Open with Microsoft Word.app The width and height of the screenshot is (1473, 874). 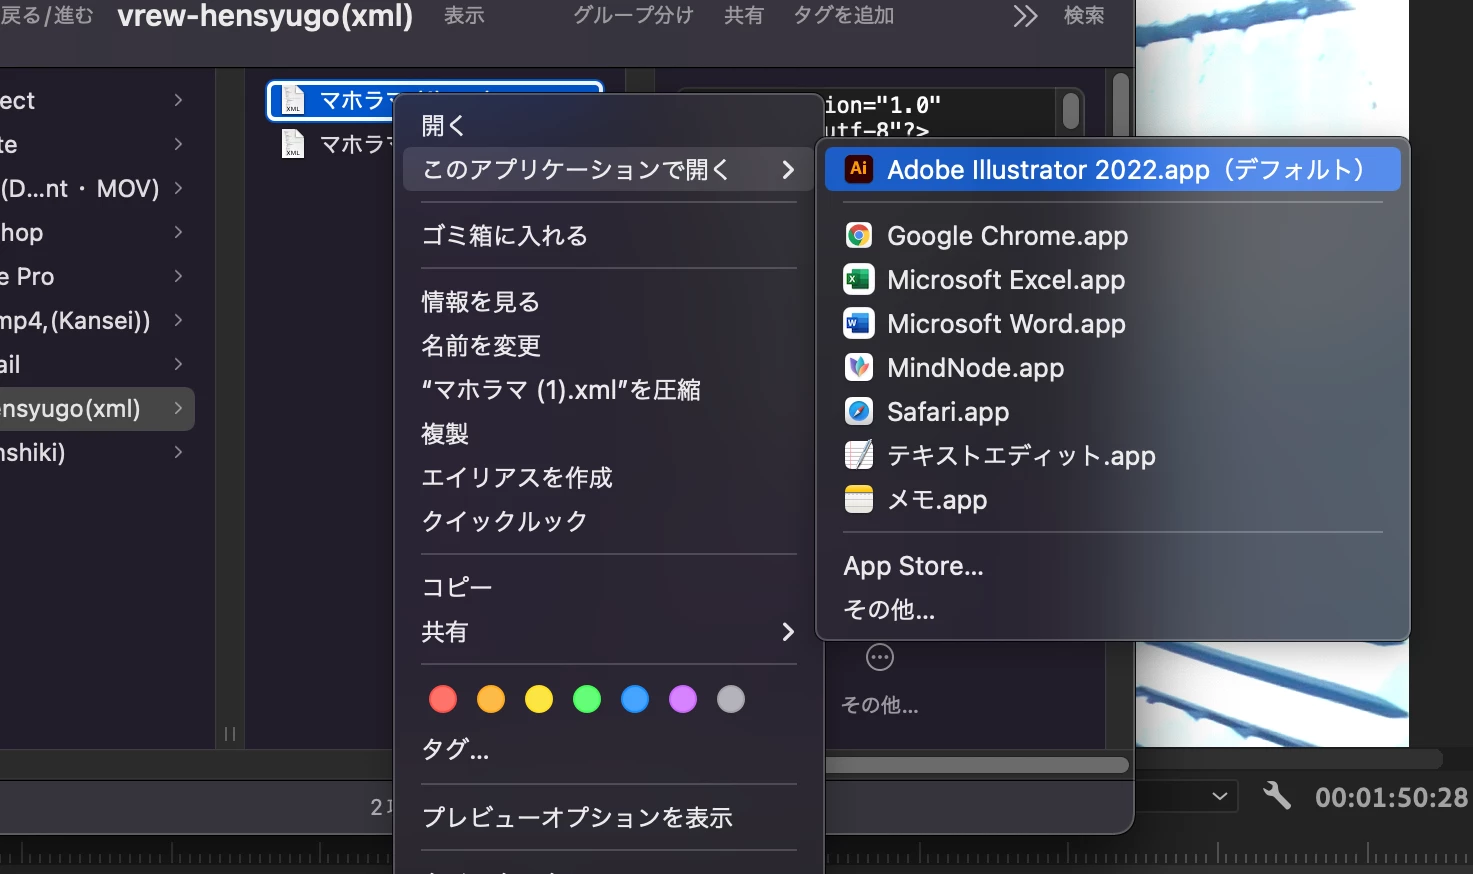coord(1112,323)
